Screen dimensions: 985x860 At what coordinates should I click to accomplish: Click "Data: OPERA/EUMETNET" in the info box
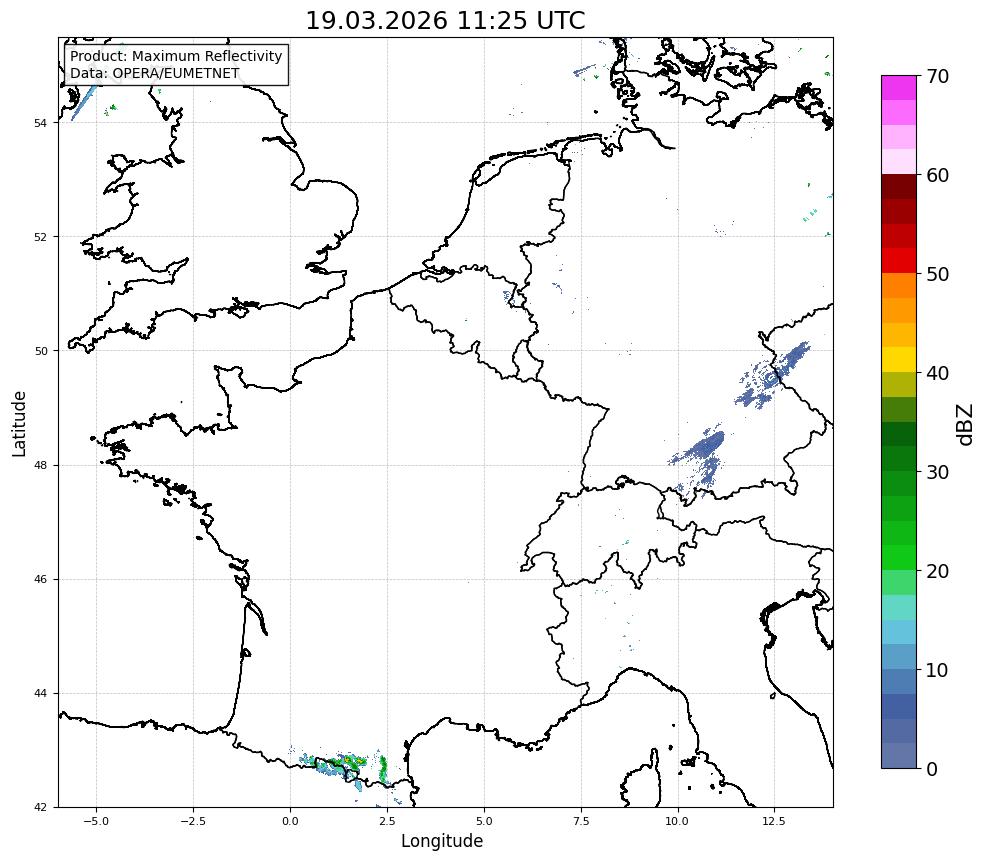click(155, 73)
